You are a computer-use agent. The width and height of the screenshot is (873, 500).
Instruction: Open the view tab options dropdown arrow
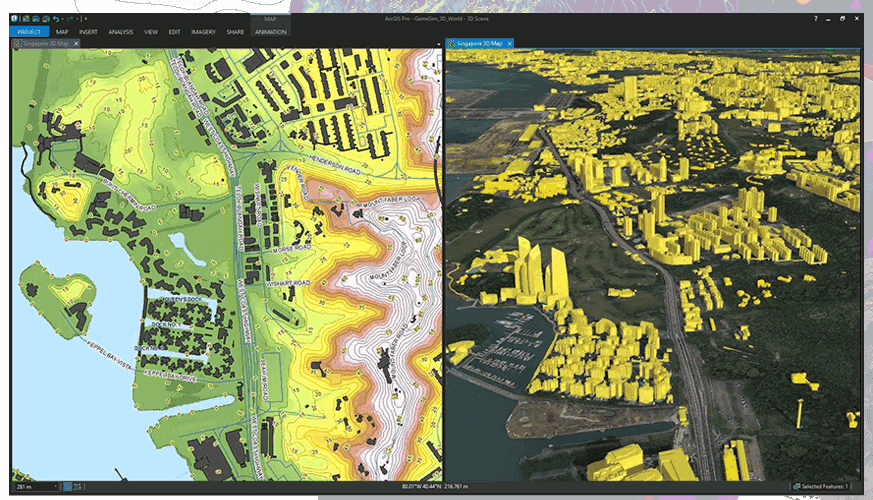439,44
